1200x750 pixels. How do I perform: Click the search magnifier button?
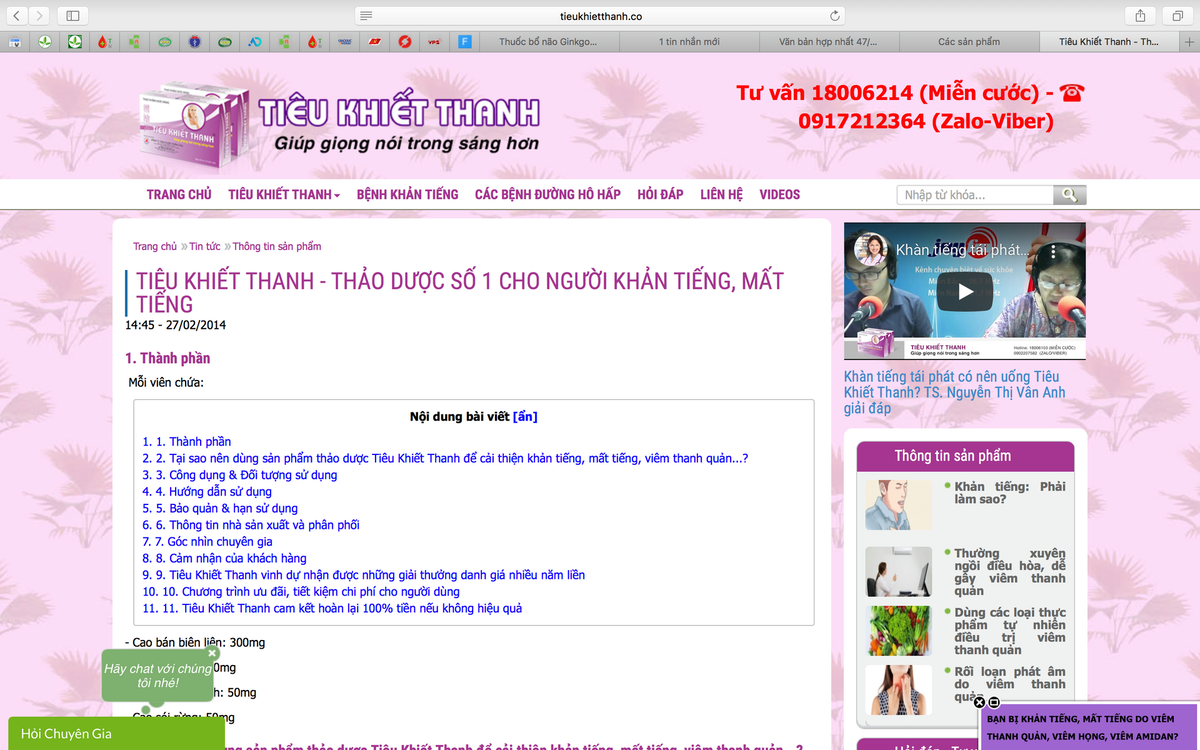pos(1070,195)
